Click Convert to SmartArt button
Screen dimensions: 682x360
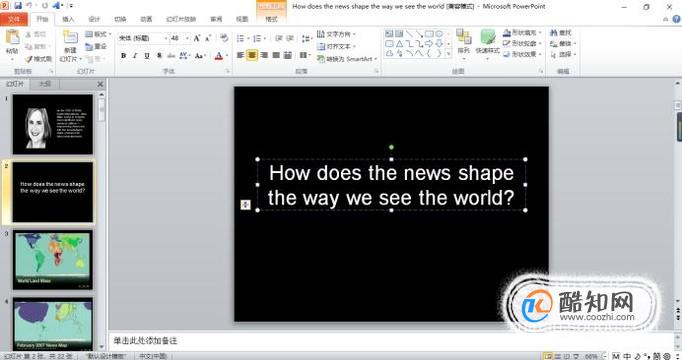tap(347, 59)
